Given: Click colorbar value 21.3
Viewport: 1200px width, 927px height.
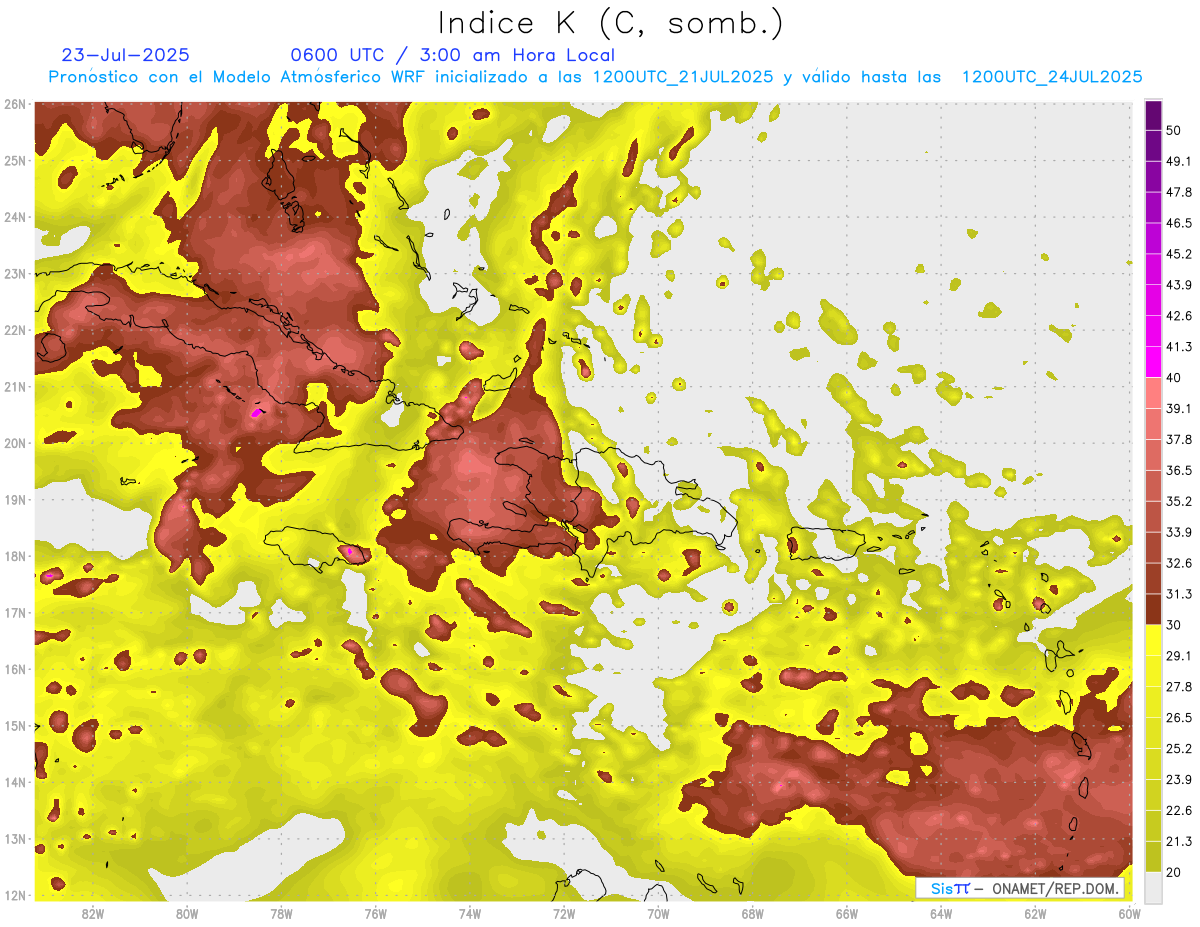Looking at the screenshot, I should [1179, 841].
